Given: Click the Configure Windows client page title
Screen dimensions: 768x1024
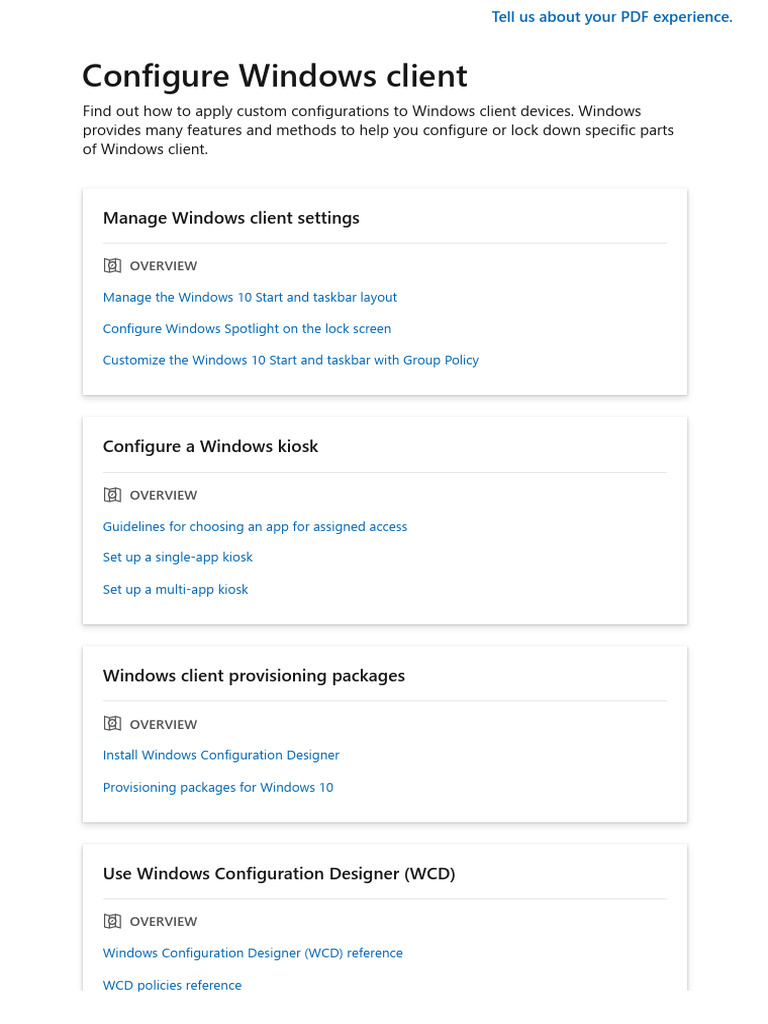Looking at the screenshot, I should click(x=275, y=76).
